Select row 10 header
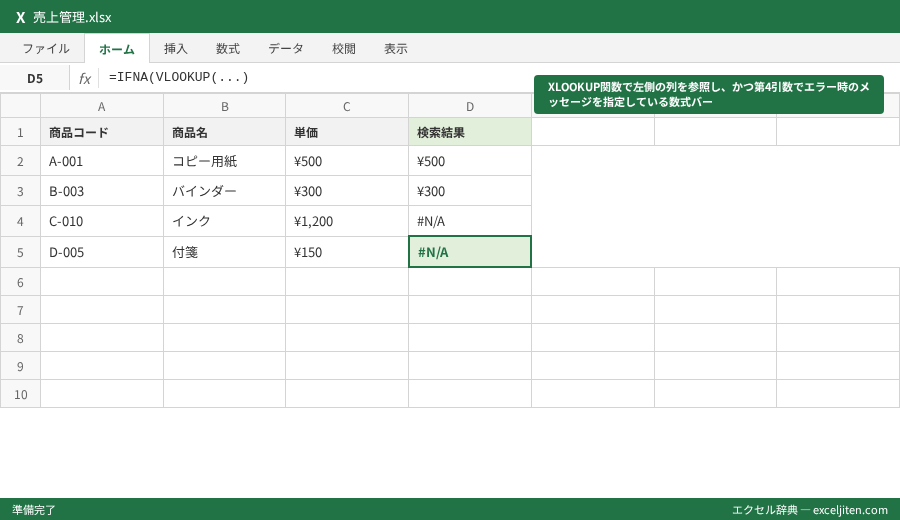900x520 pixels. pyautogui.click(x=20, y=394)
